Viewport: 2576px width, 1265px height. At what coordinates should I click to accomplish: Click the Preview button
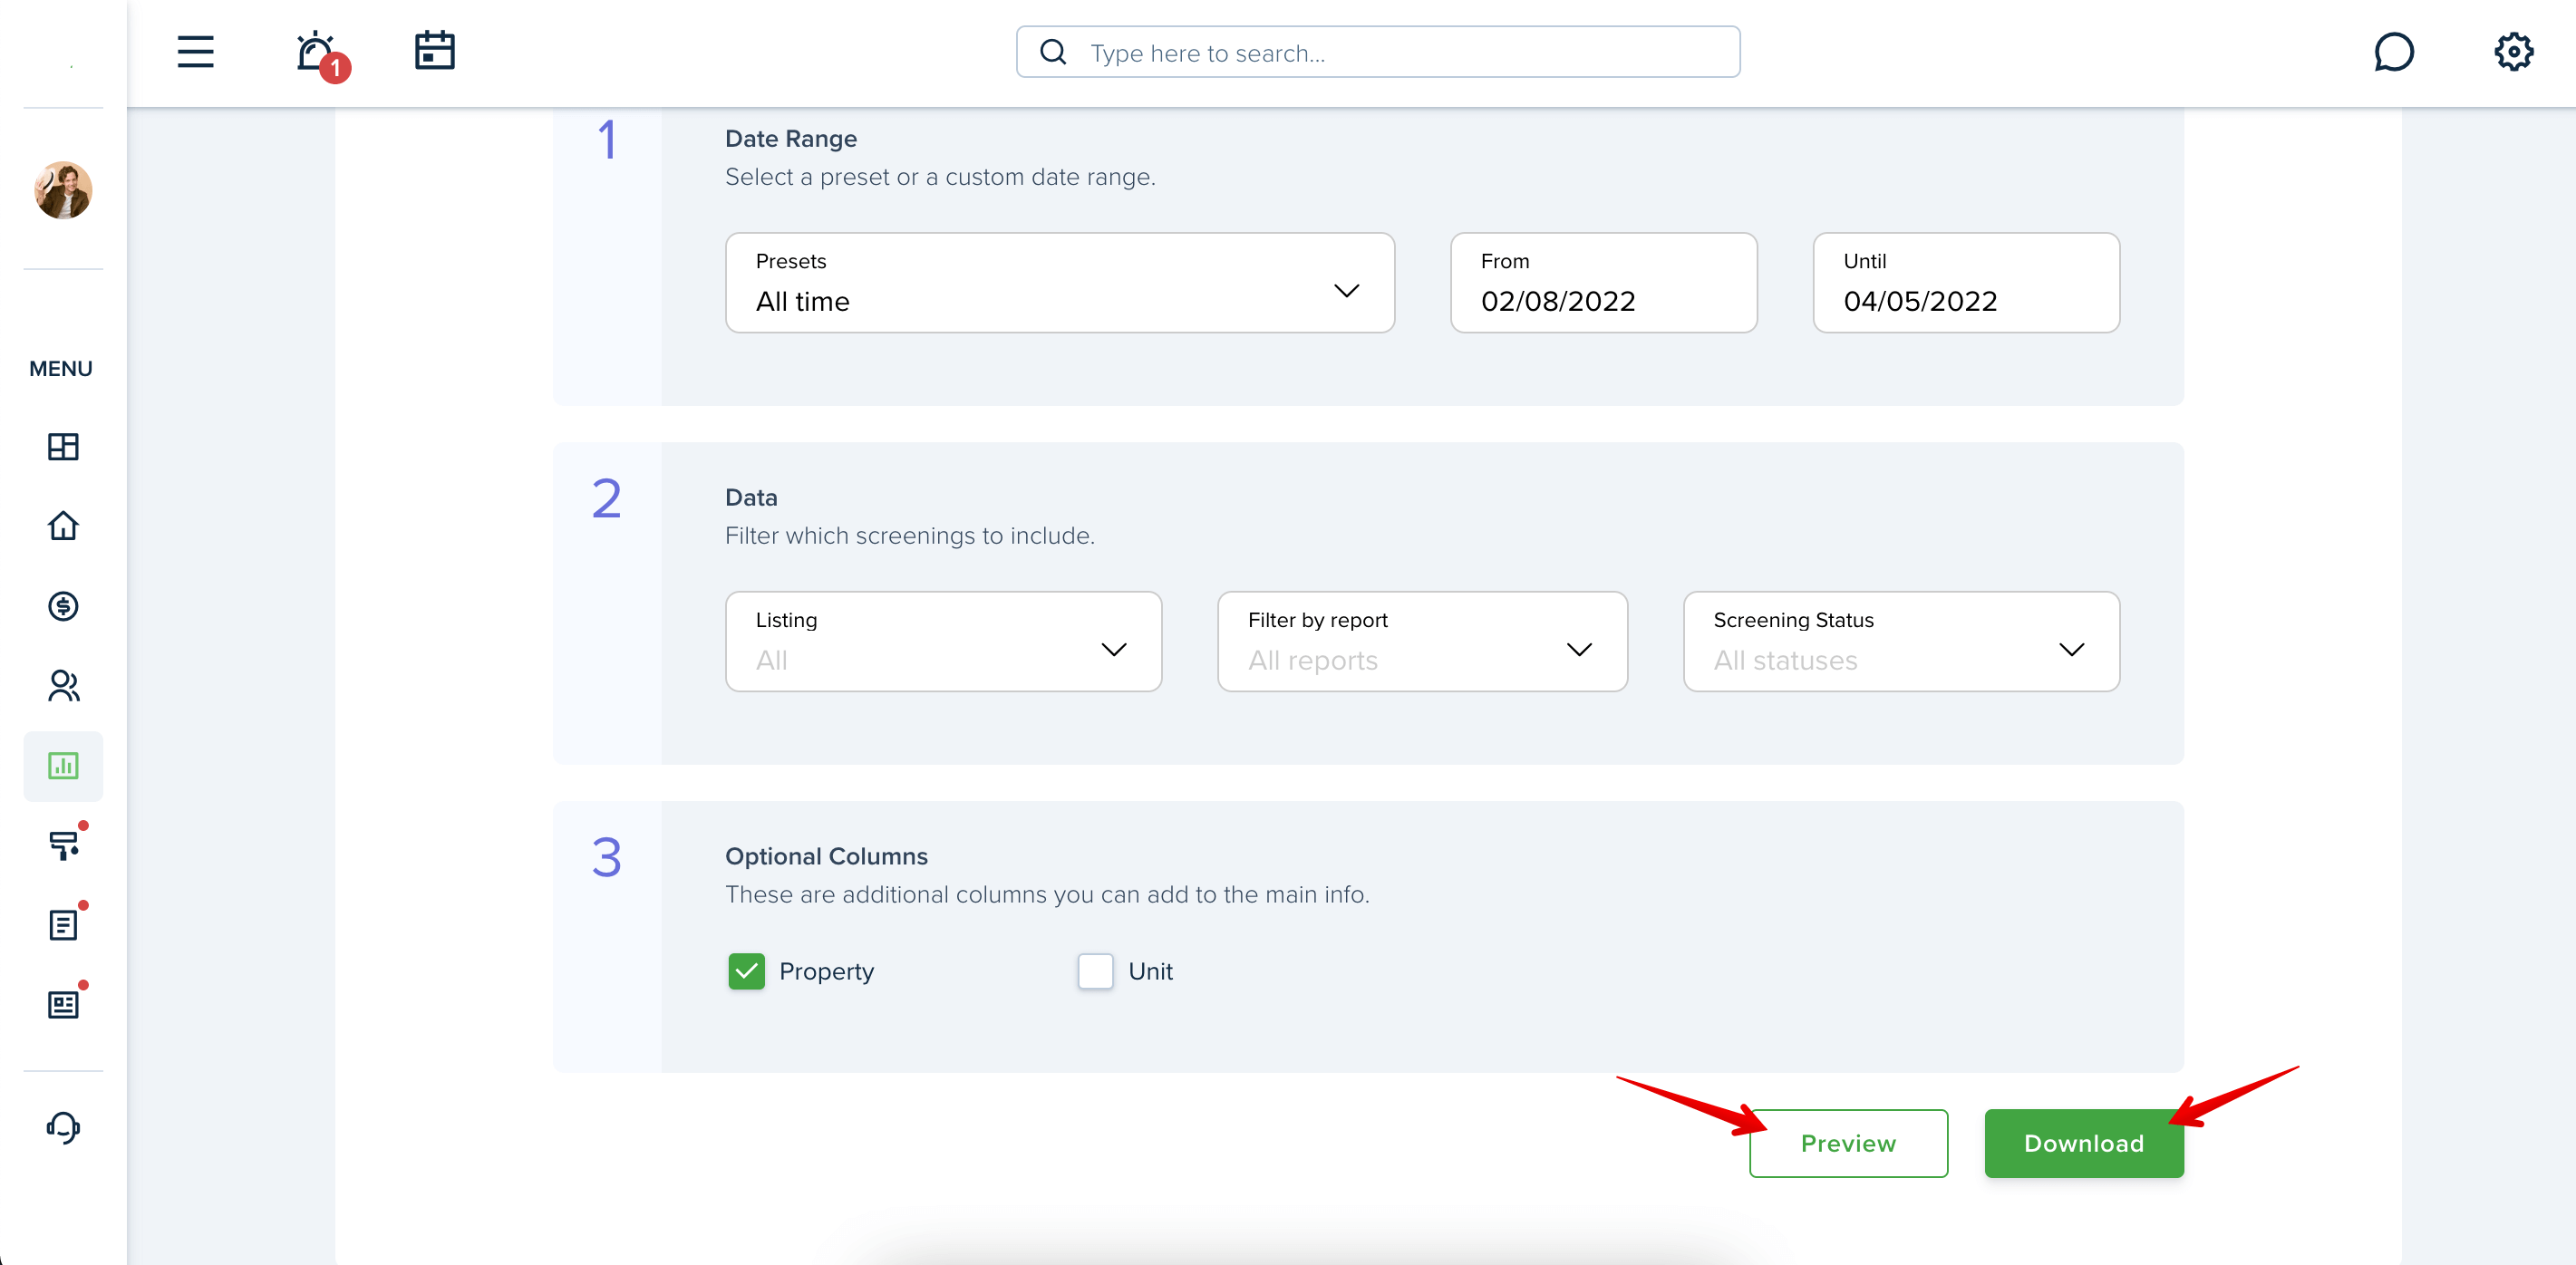[1848, 1143]
